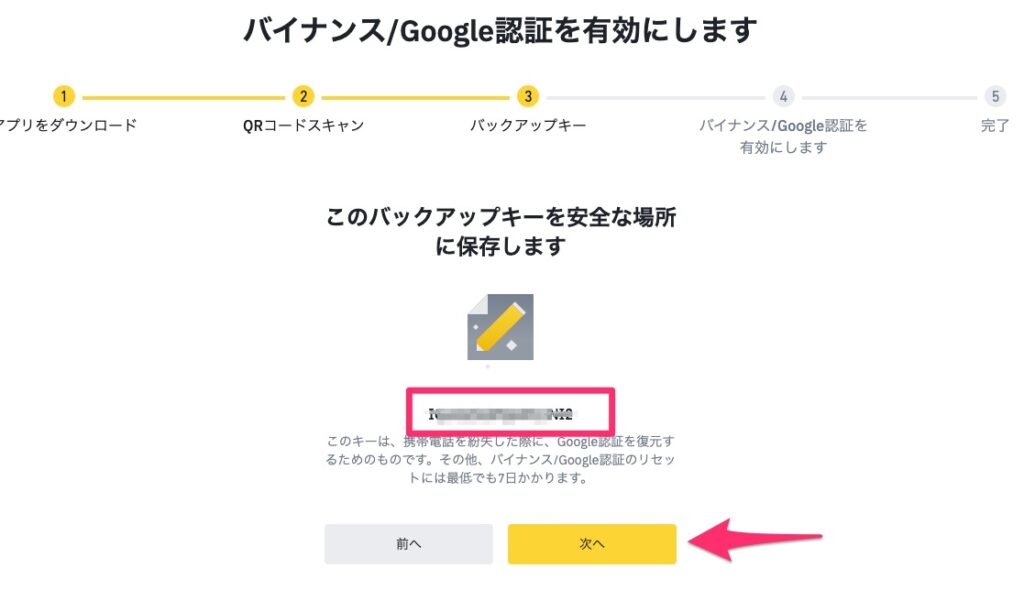Select step 1 circle icon
This screenshot has height=601, width=1024.
[x=64, y=97]
